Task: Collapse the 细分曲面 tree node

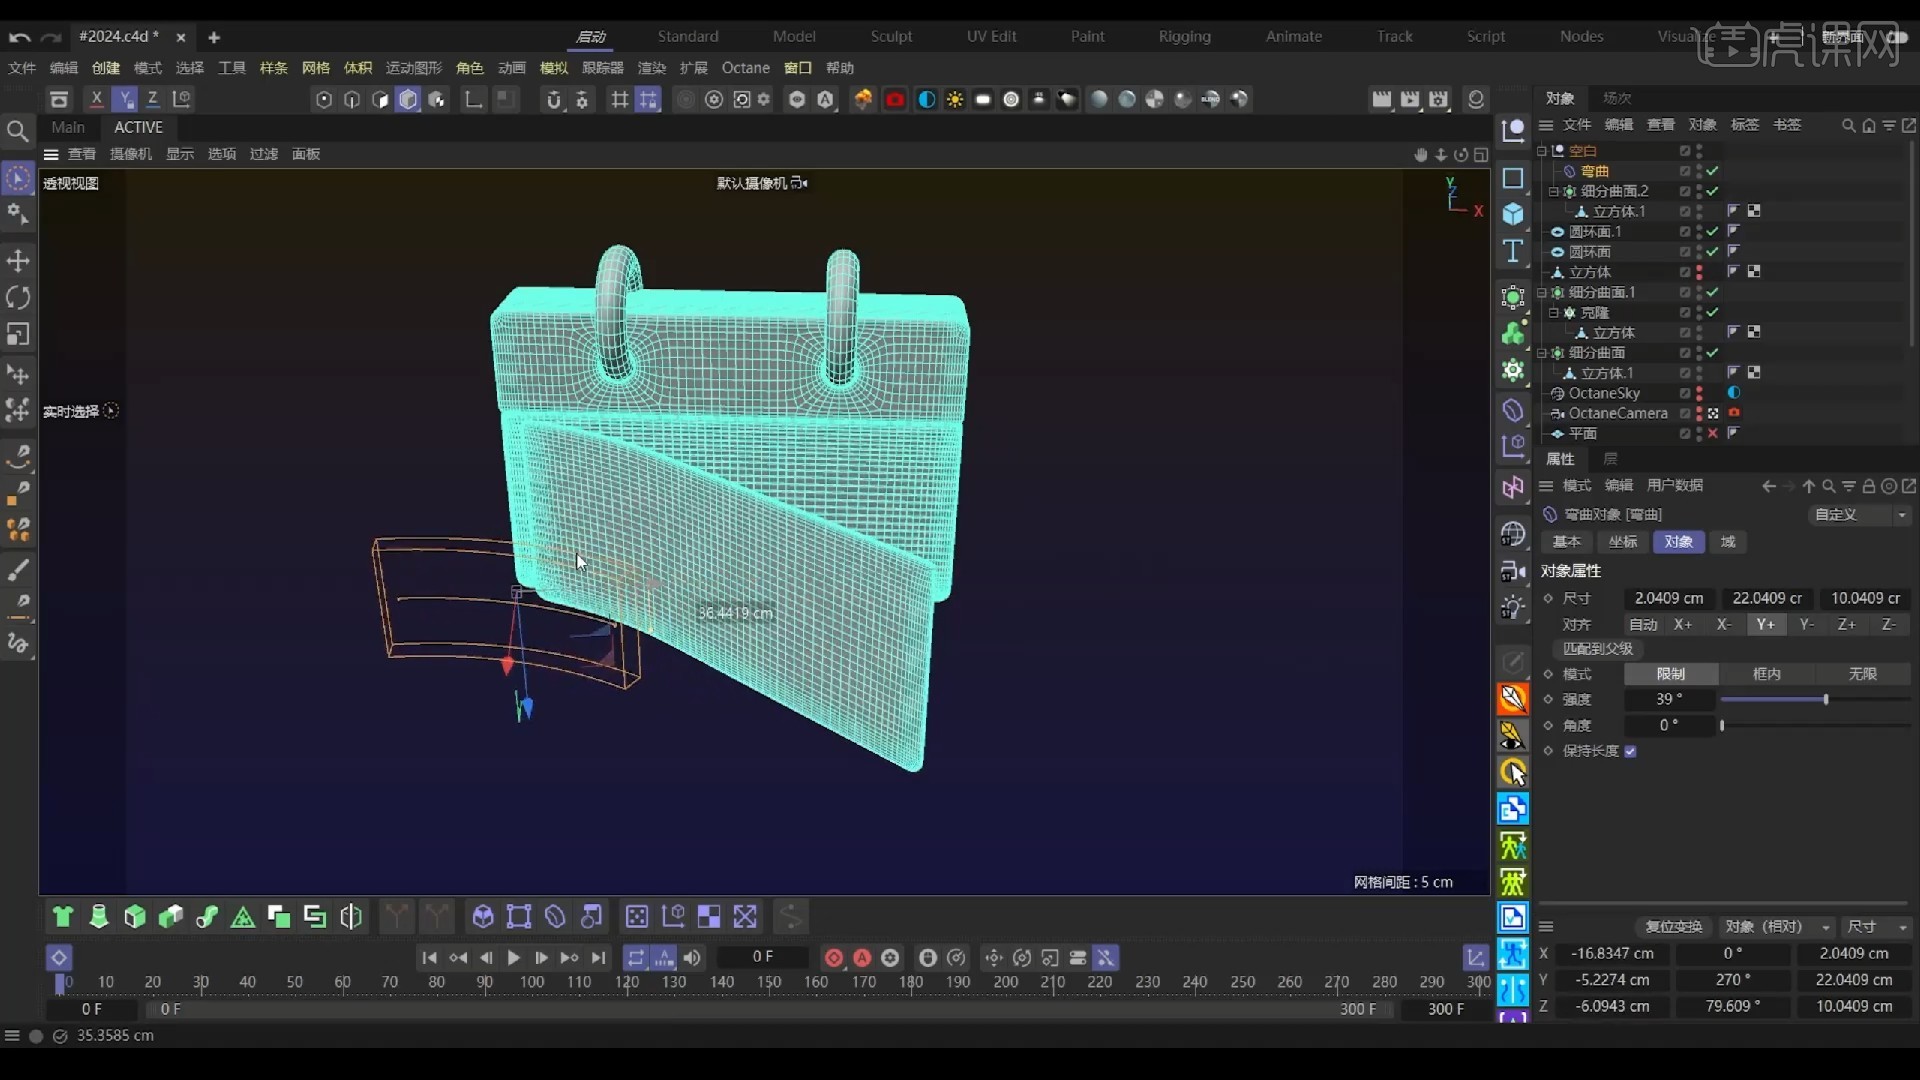Action: pyautogui.click(x=1542, y=353)
